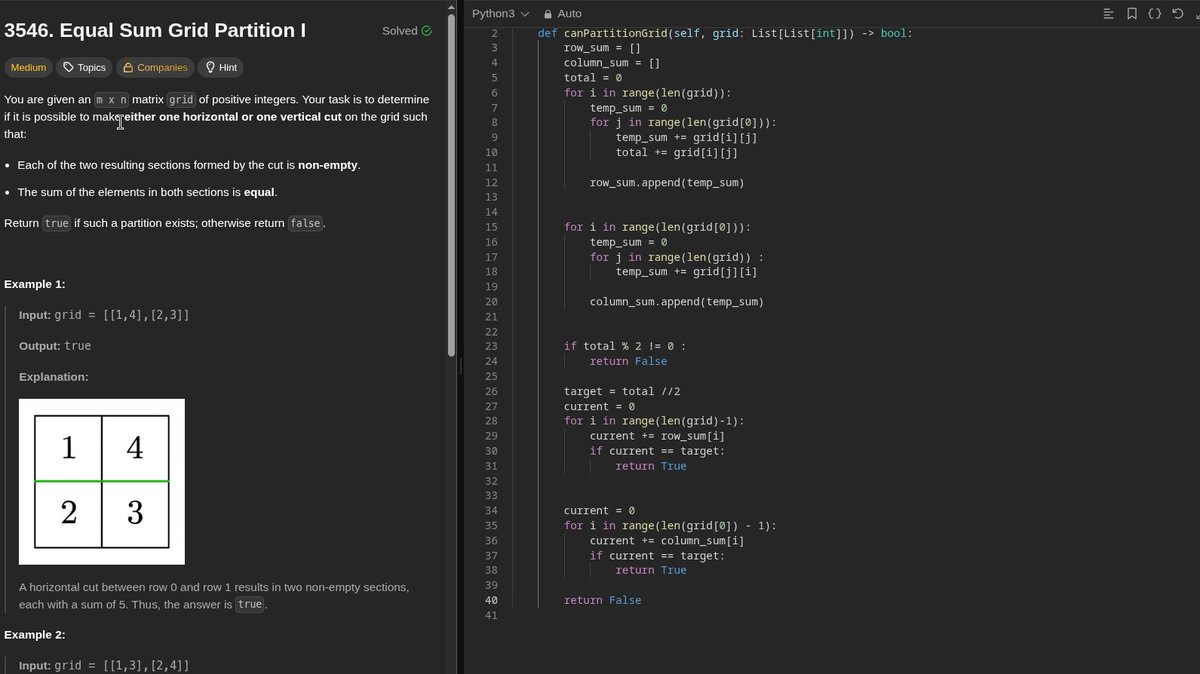Click the Example 1 grid illustration image
The height and width of the screenshot is (674, 1200).
point(102,481)
